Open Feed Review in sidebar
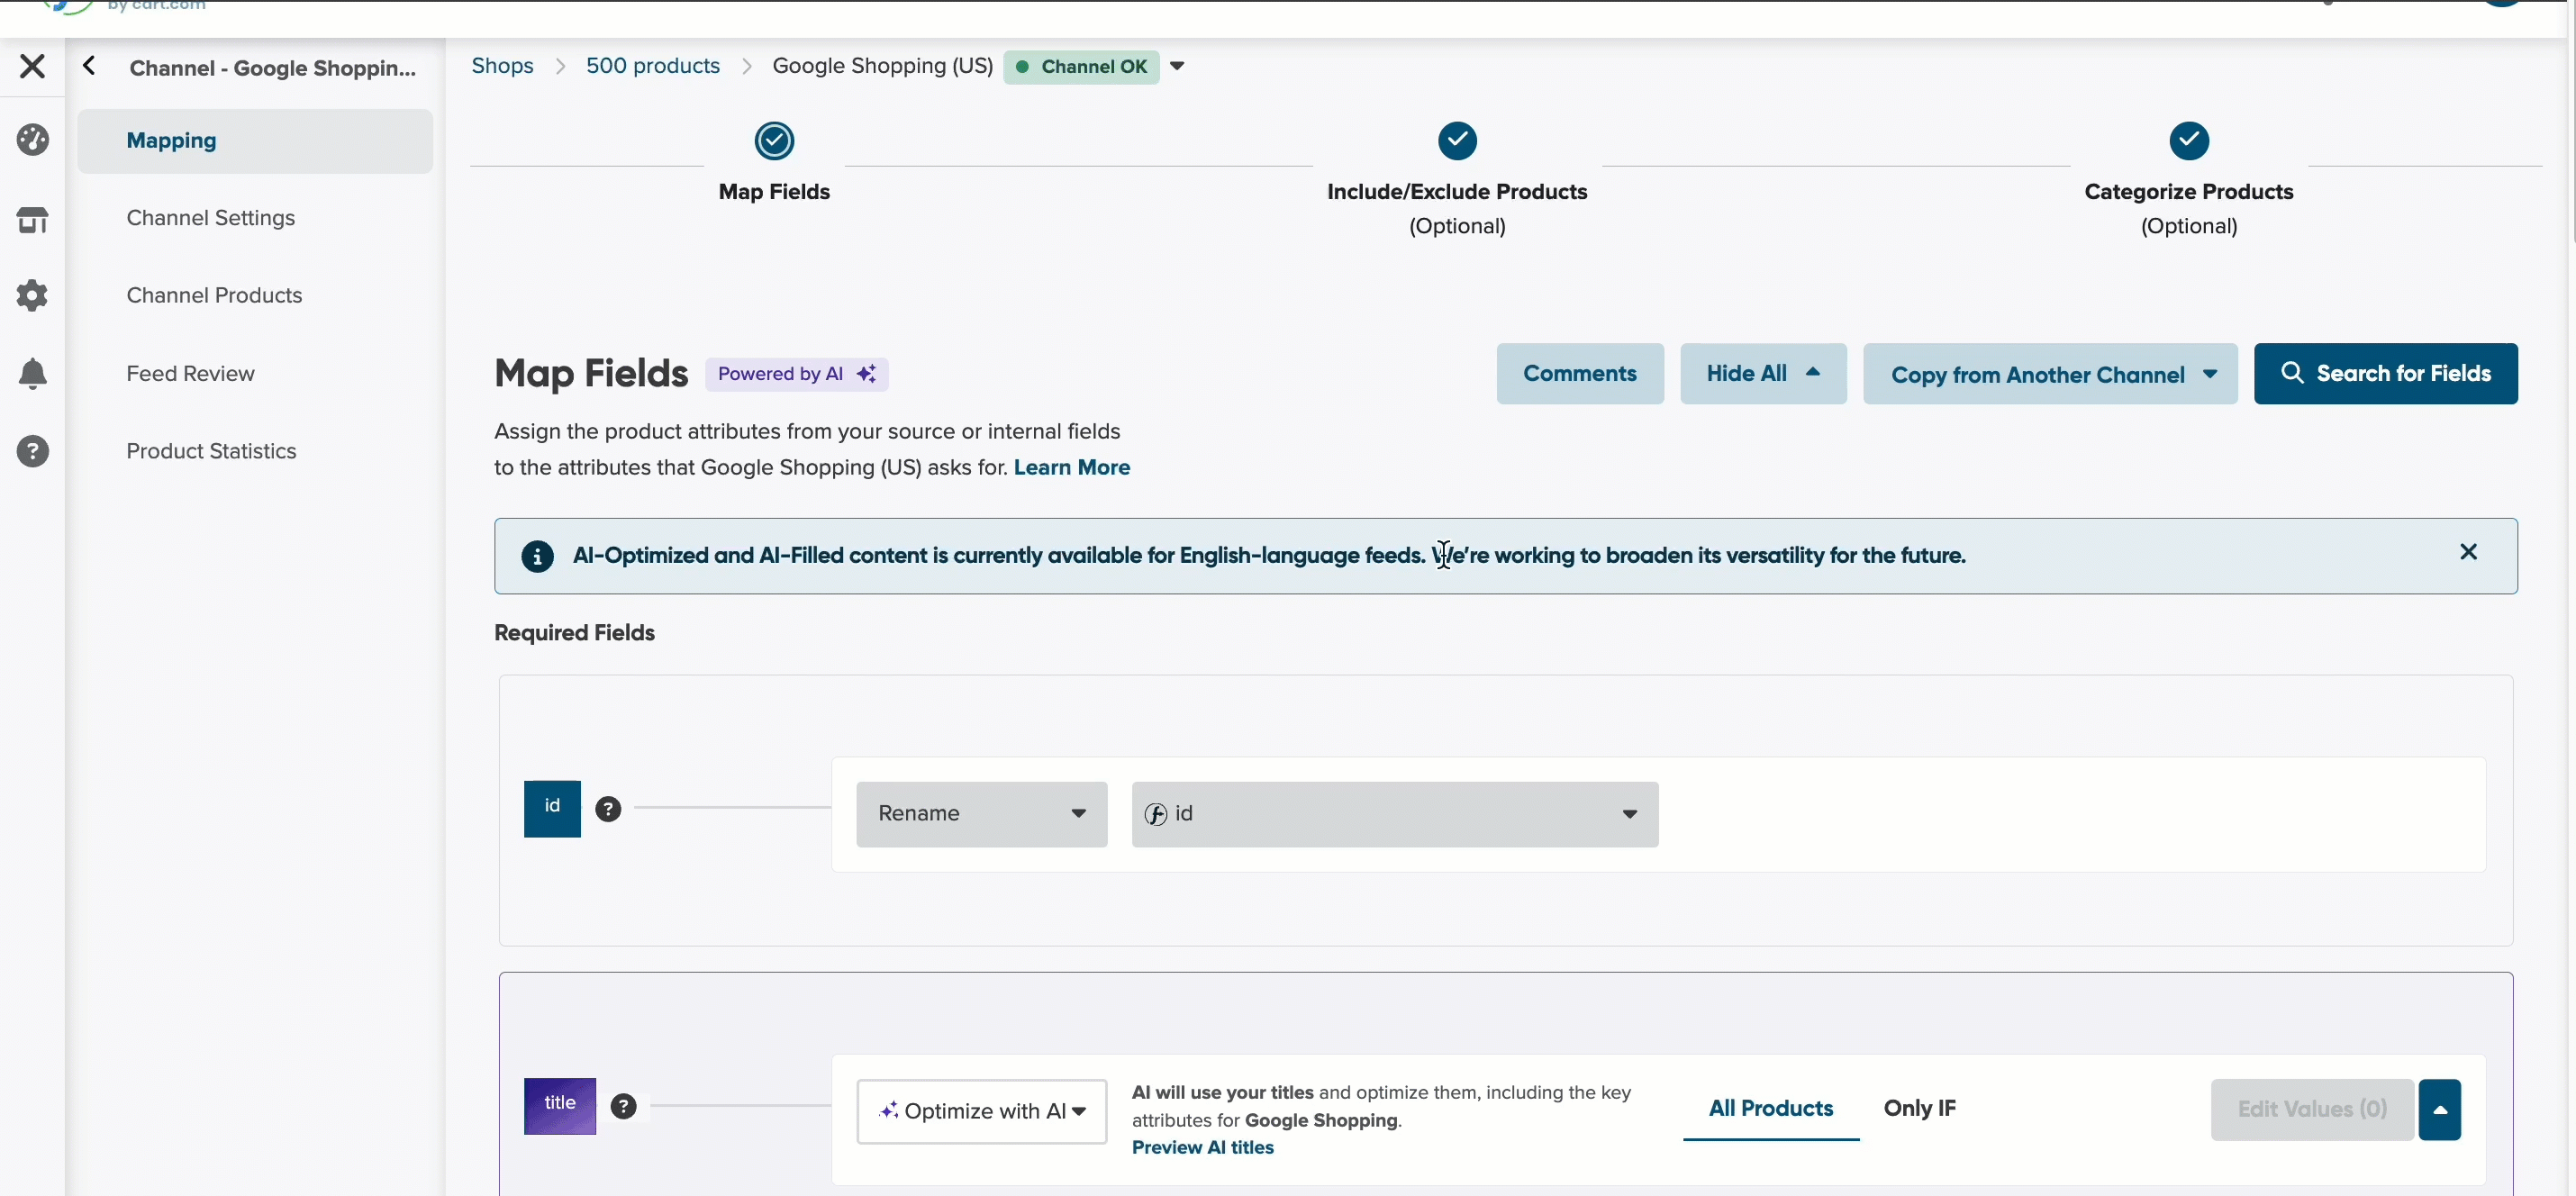2576x1196 pixels. [x=190, y=373]
